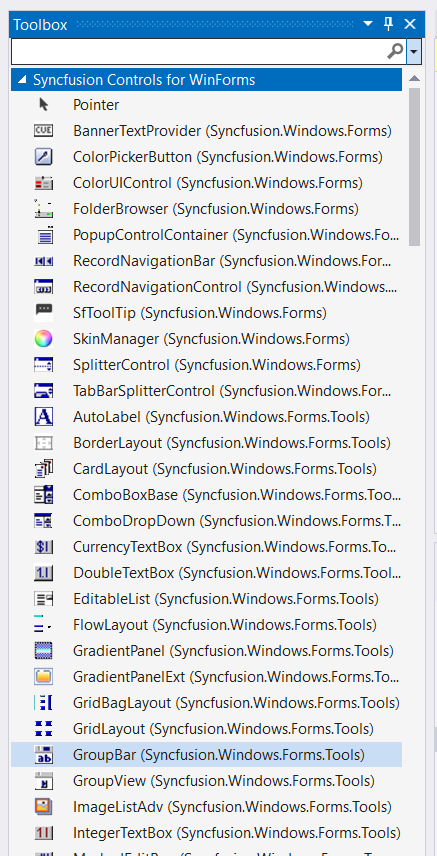
Task: Click the CardLayout icon
Action: point(43,469)
